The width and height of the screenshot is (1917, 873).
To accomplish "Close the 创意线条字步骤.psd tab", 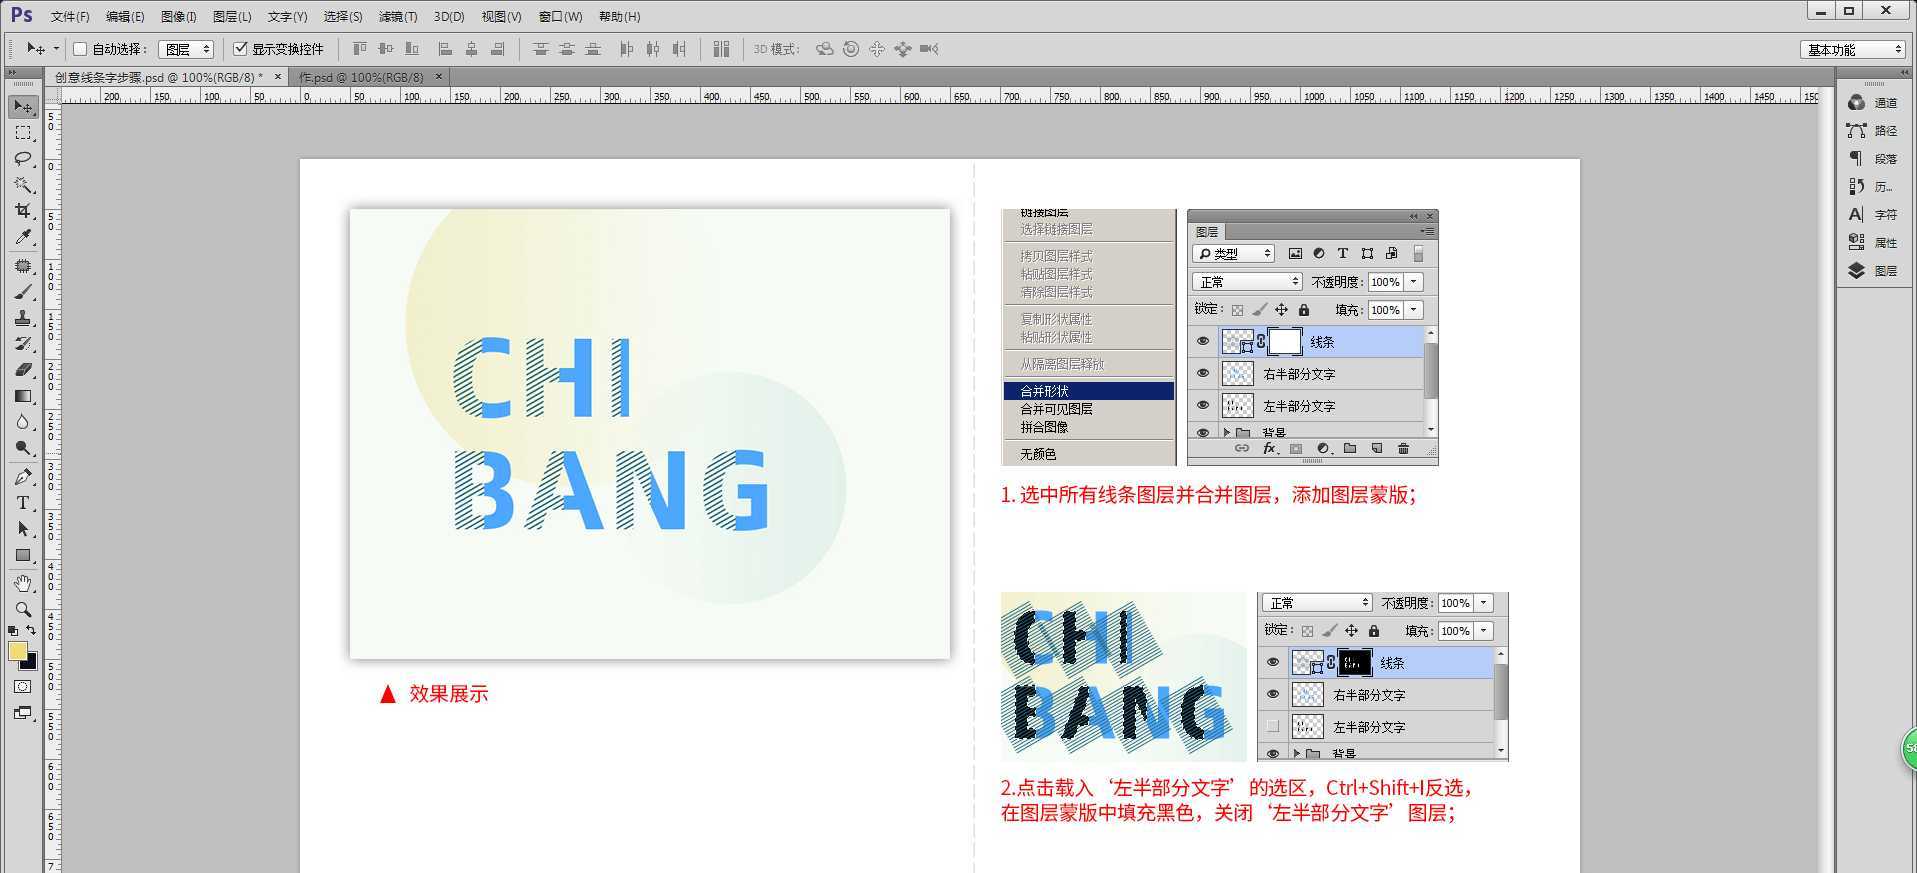I will pos(275,77).
